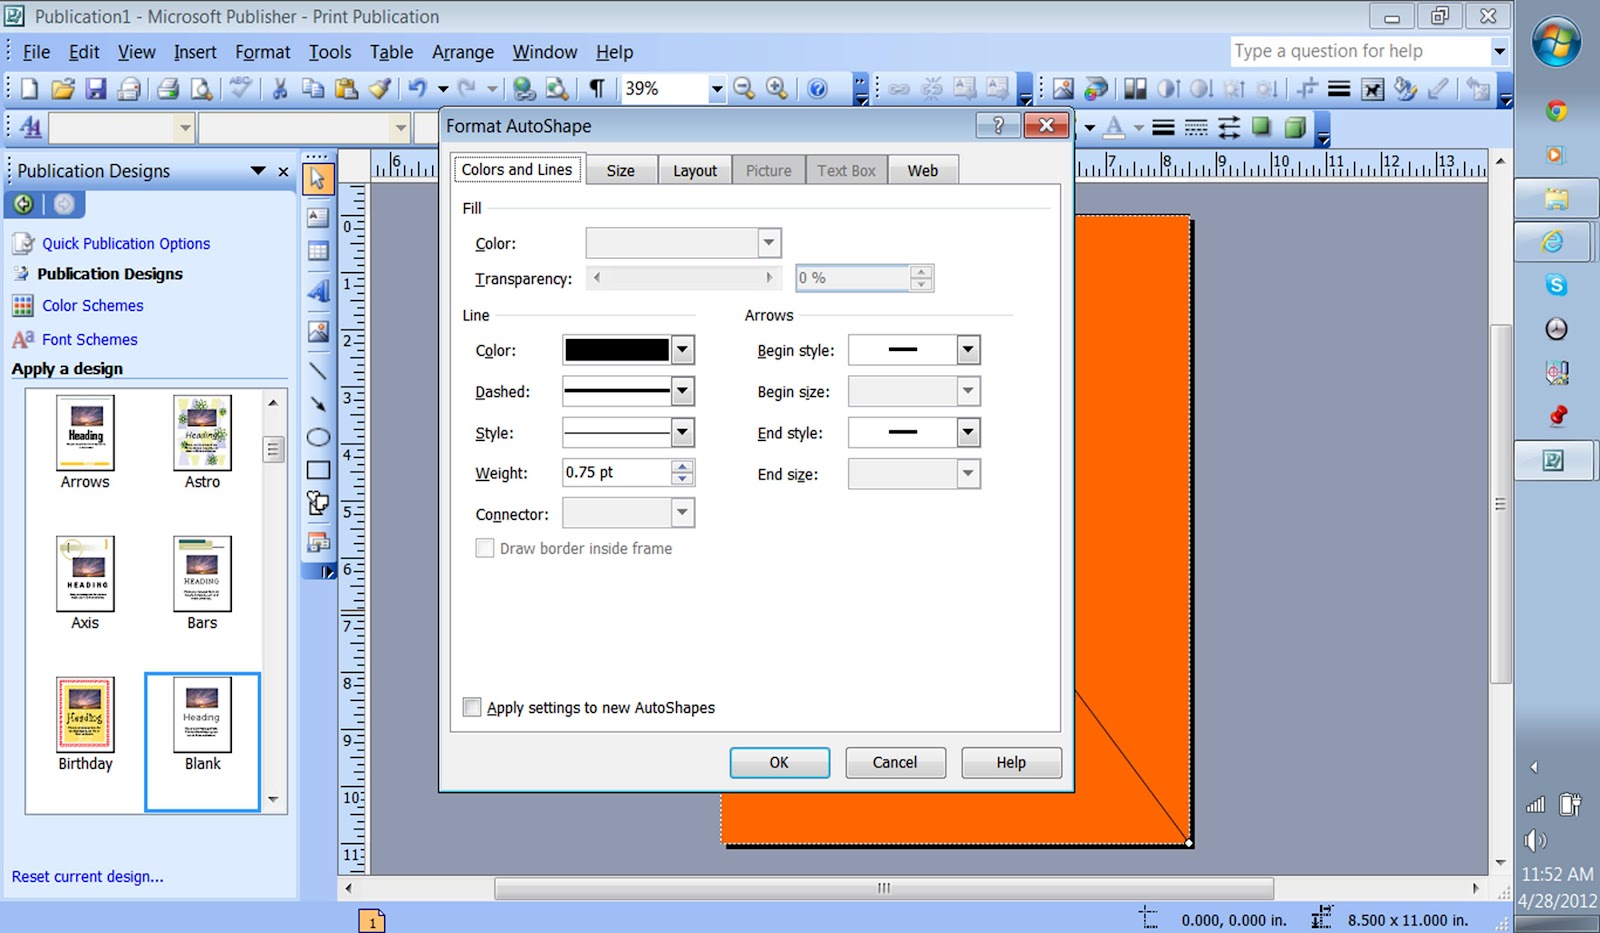Open Quick Publication Options link
This screenshot has width=1600, height=933.
[126, 243]
